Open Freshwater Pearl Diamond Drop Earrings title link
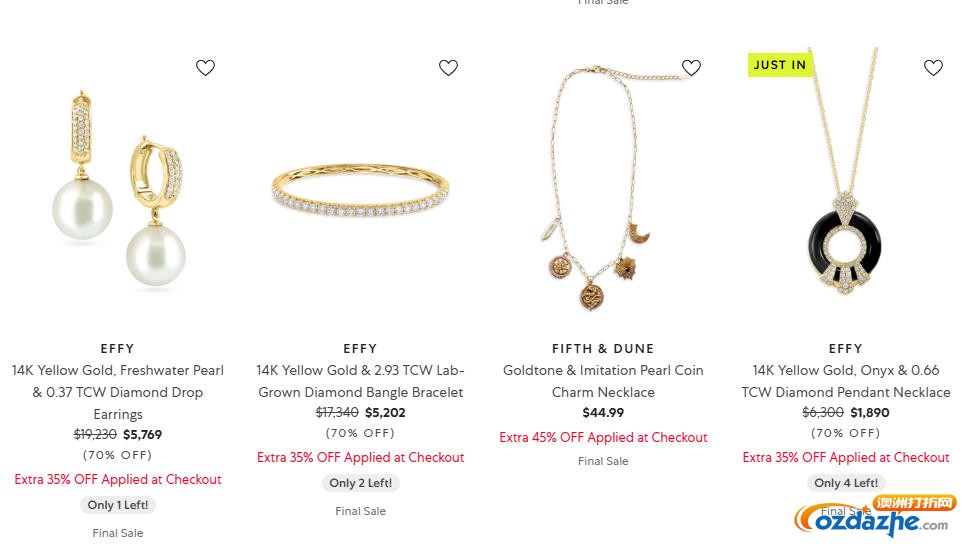 coord(118,392)
